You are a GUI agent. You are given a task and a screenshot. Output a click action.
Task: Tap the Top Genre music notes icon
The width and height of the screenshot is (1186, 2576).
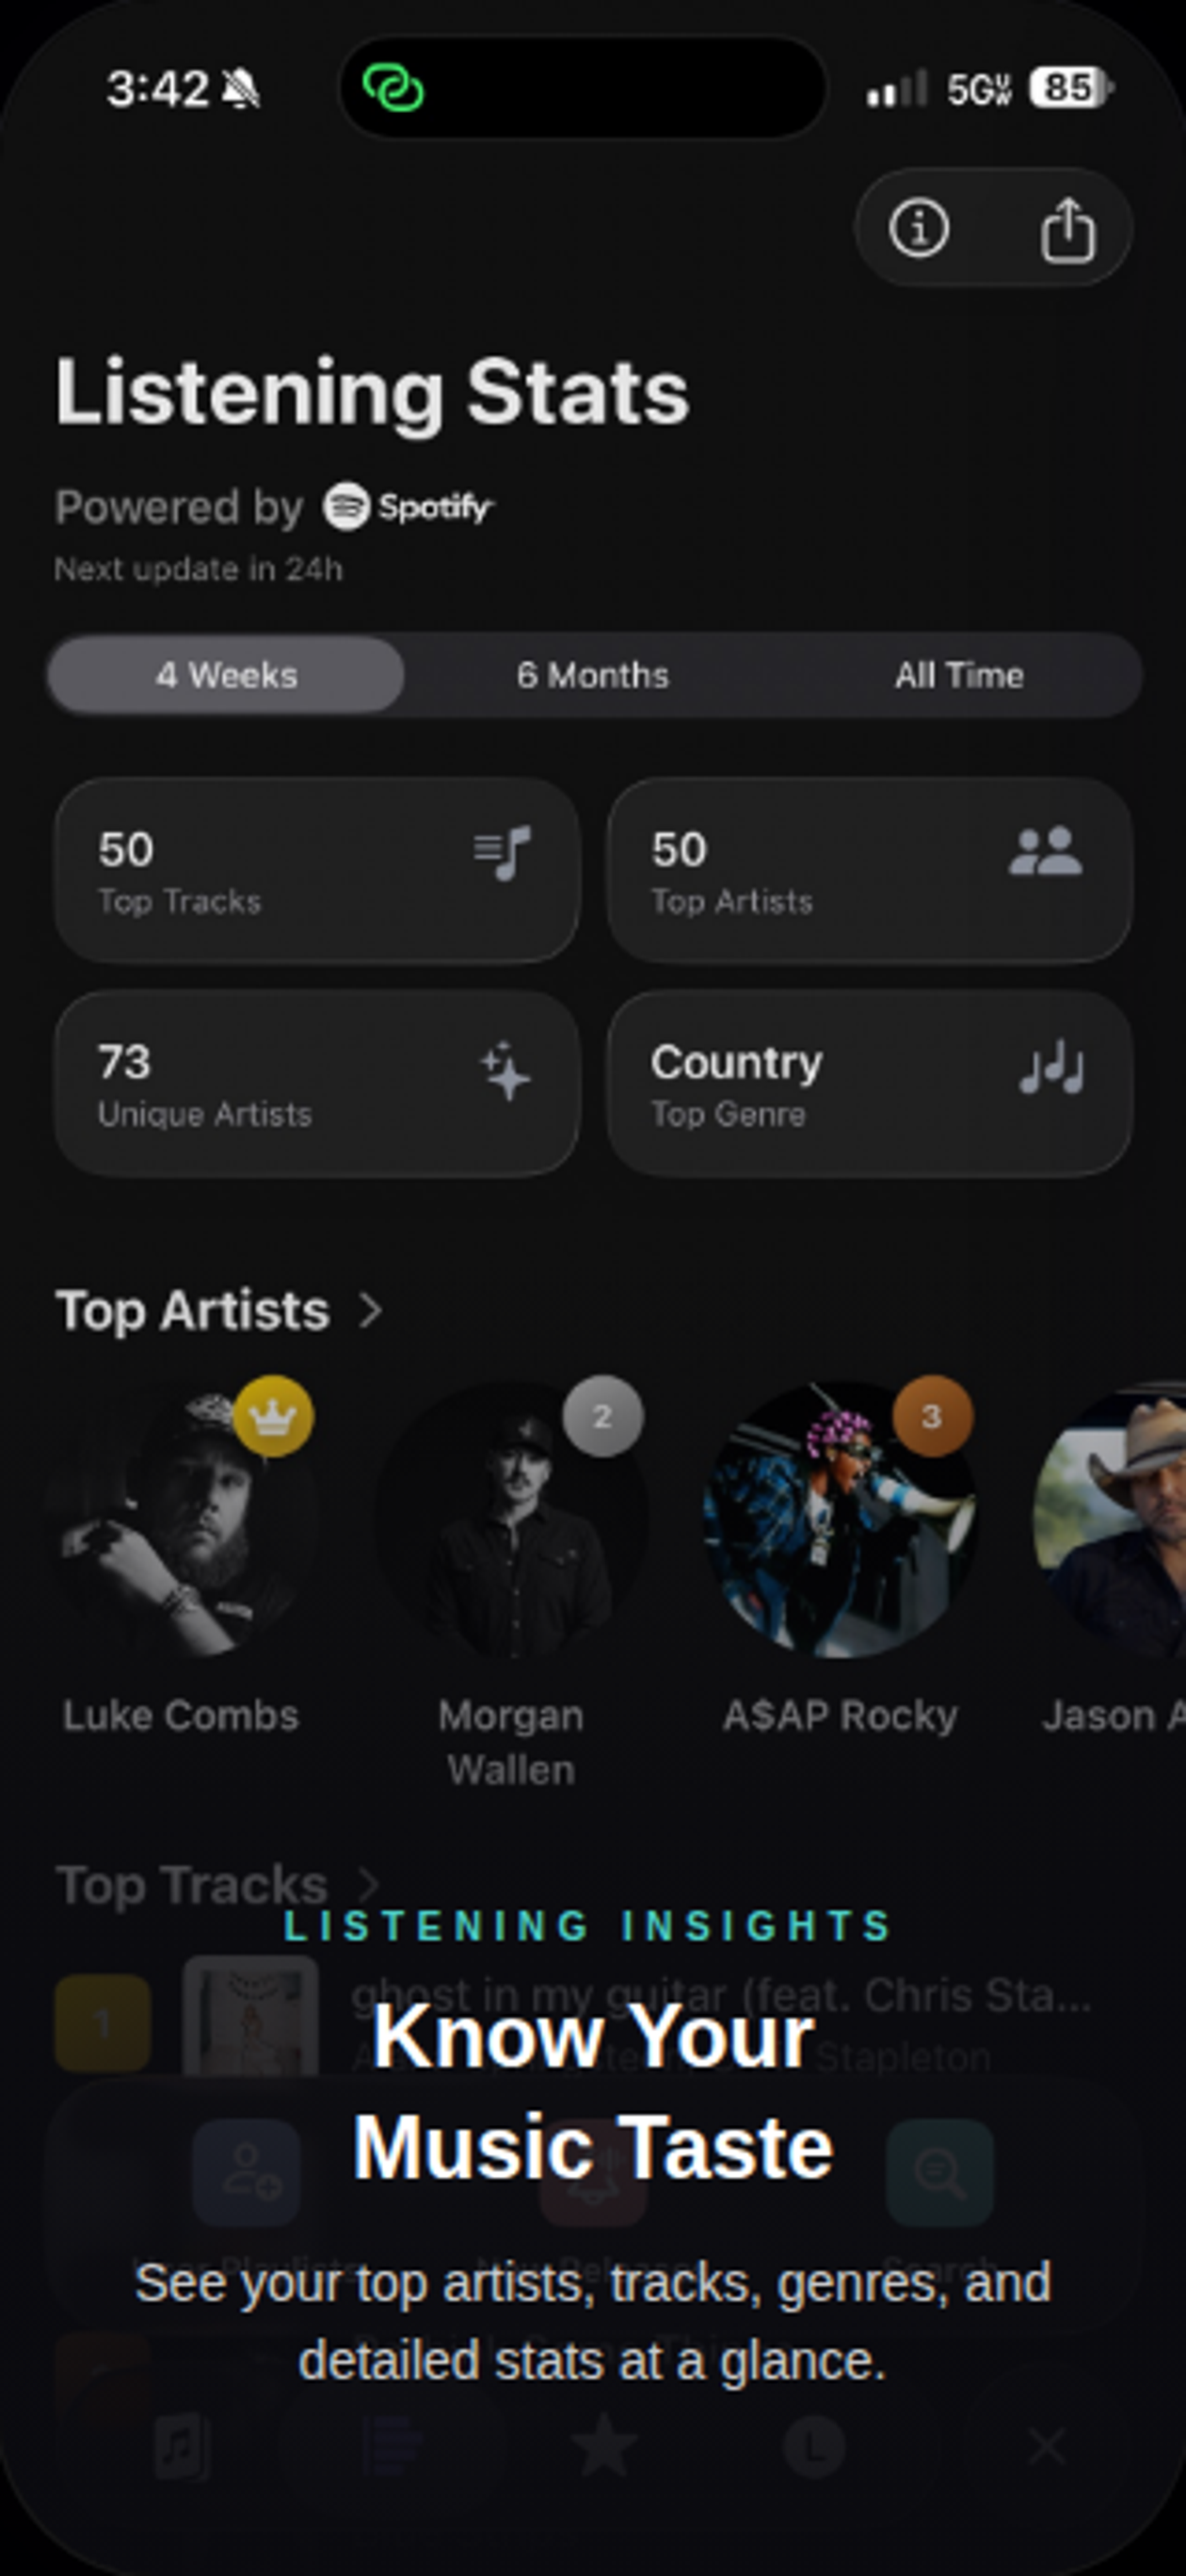[1051, 1069]
